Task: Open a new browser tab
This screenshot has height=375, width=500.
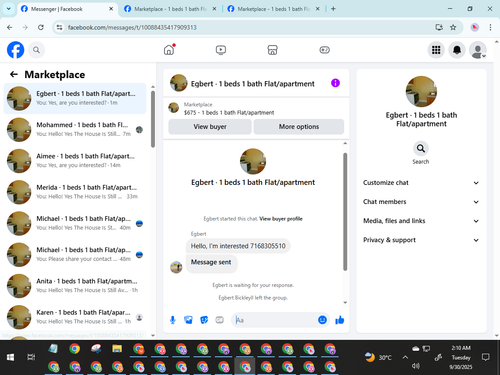Action: (x=333, y=9)
